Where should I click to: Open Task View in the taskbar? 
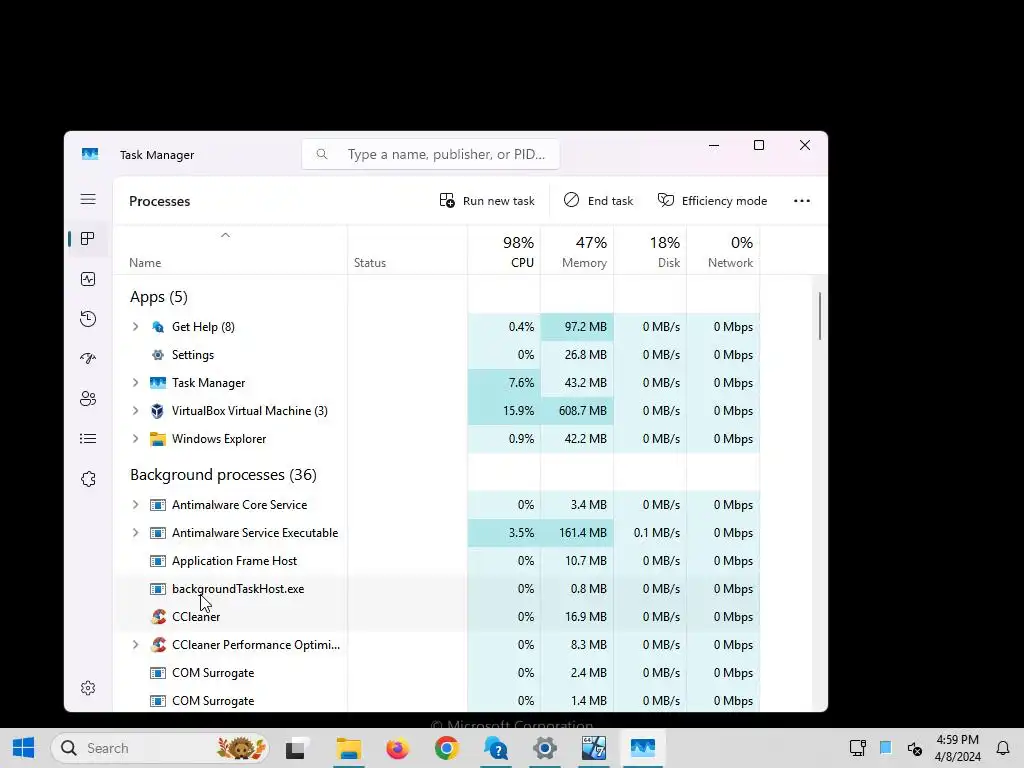point(295,748)
